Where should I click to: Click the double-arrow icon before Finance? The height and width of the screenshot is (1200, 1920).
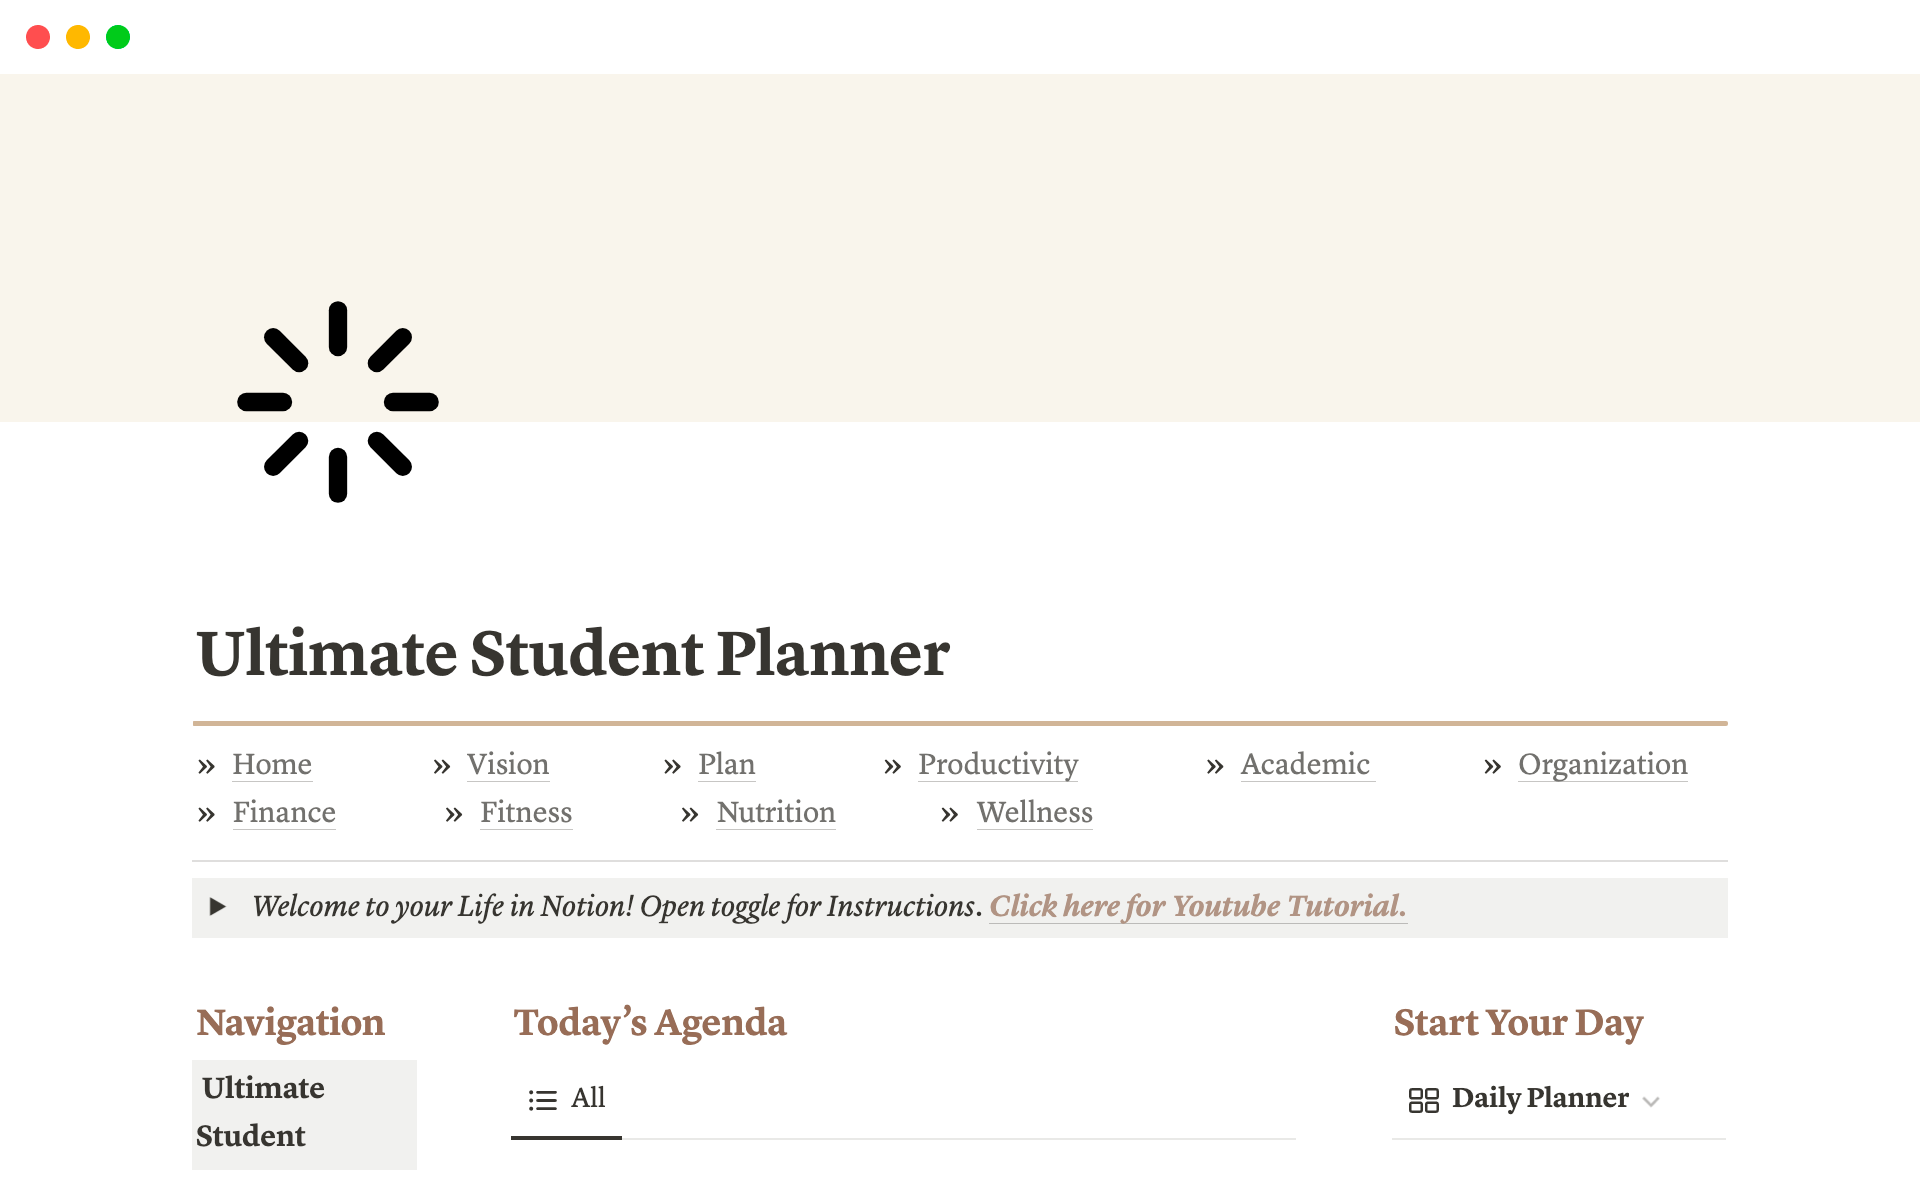(206, 815)
